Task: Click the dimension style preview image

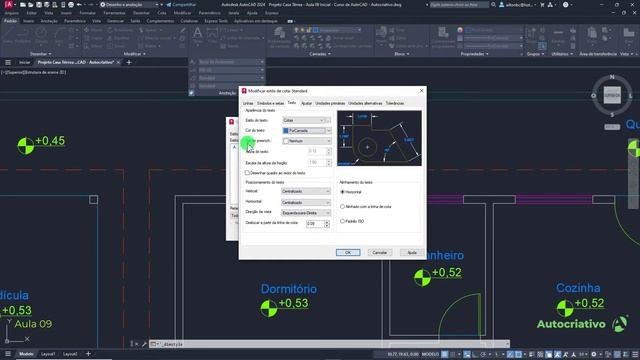Action: pyautogui.click(x=379, y=138)
